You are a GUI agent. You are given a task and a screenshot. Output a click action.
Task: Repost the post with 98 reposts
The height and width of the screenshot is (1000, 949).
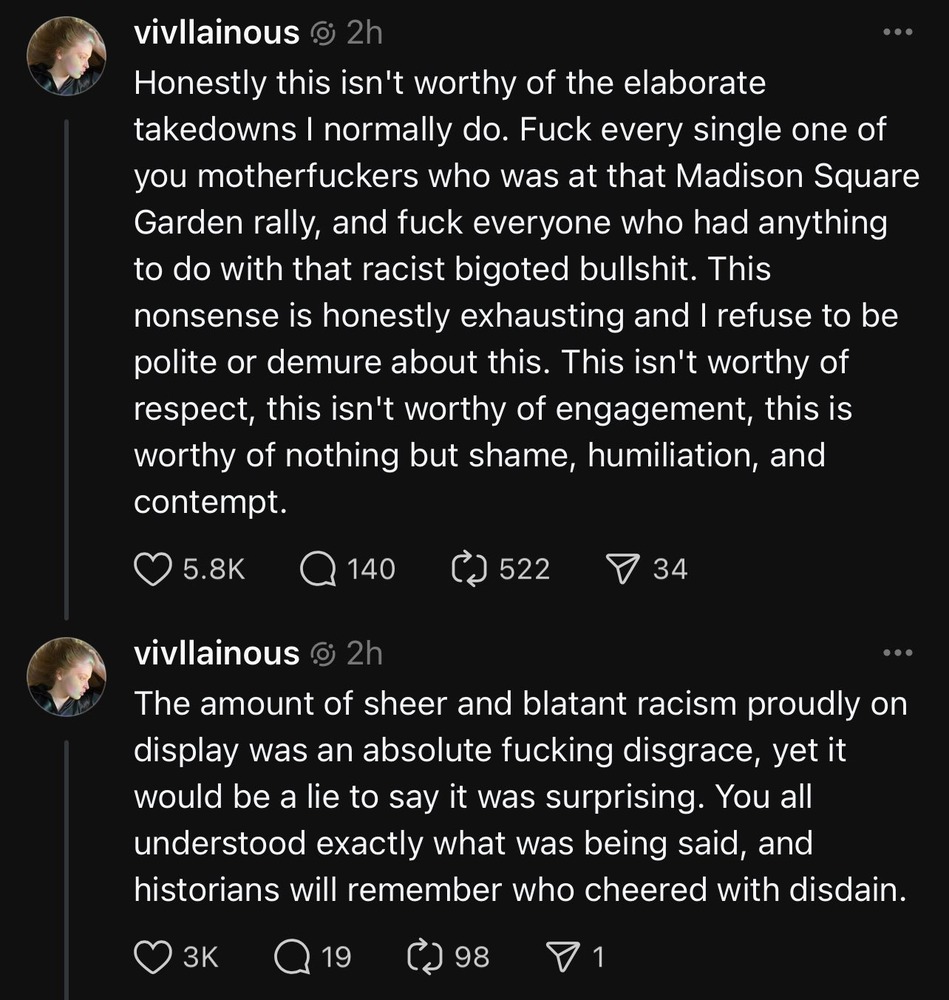(x=425, y=957)
